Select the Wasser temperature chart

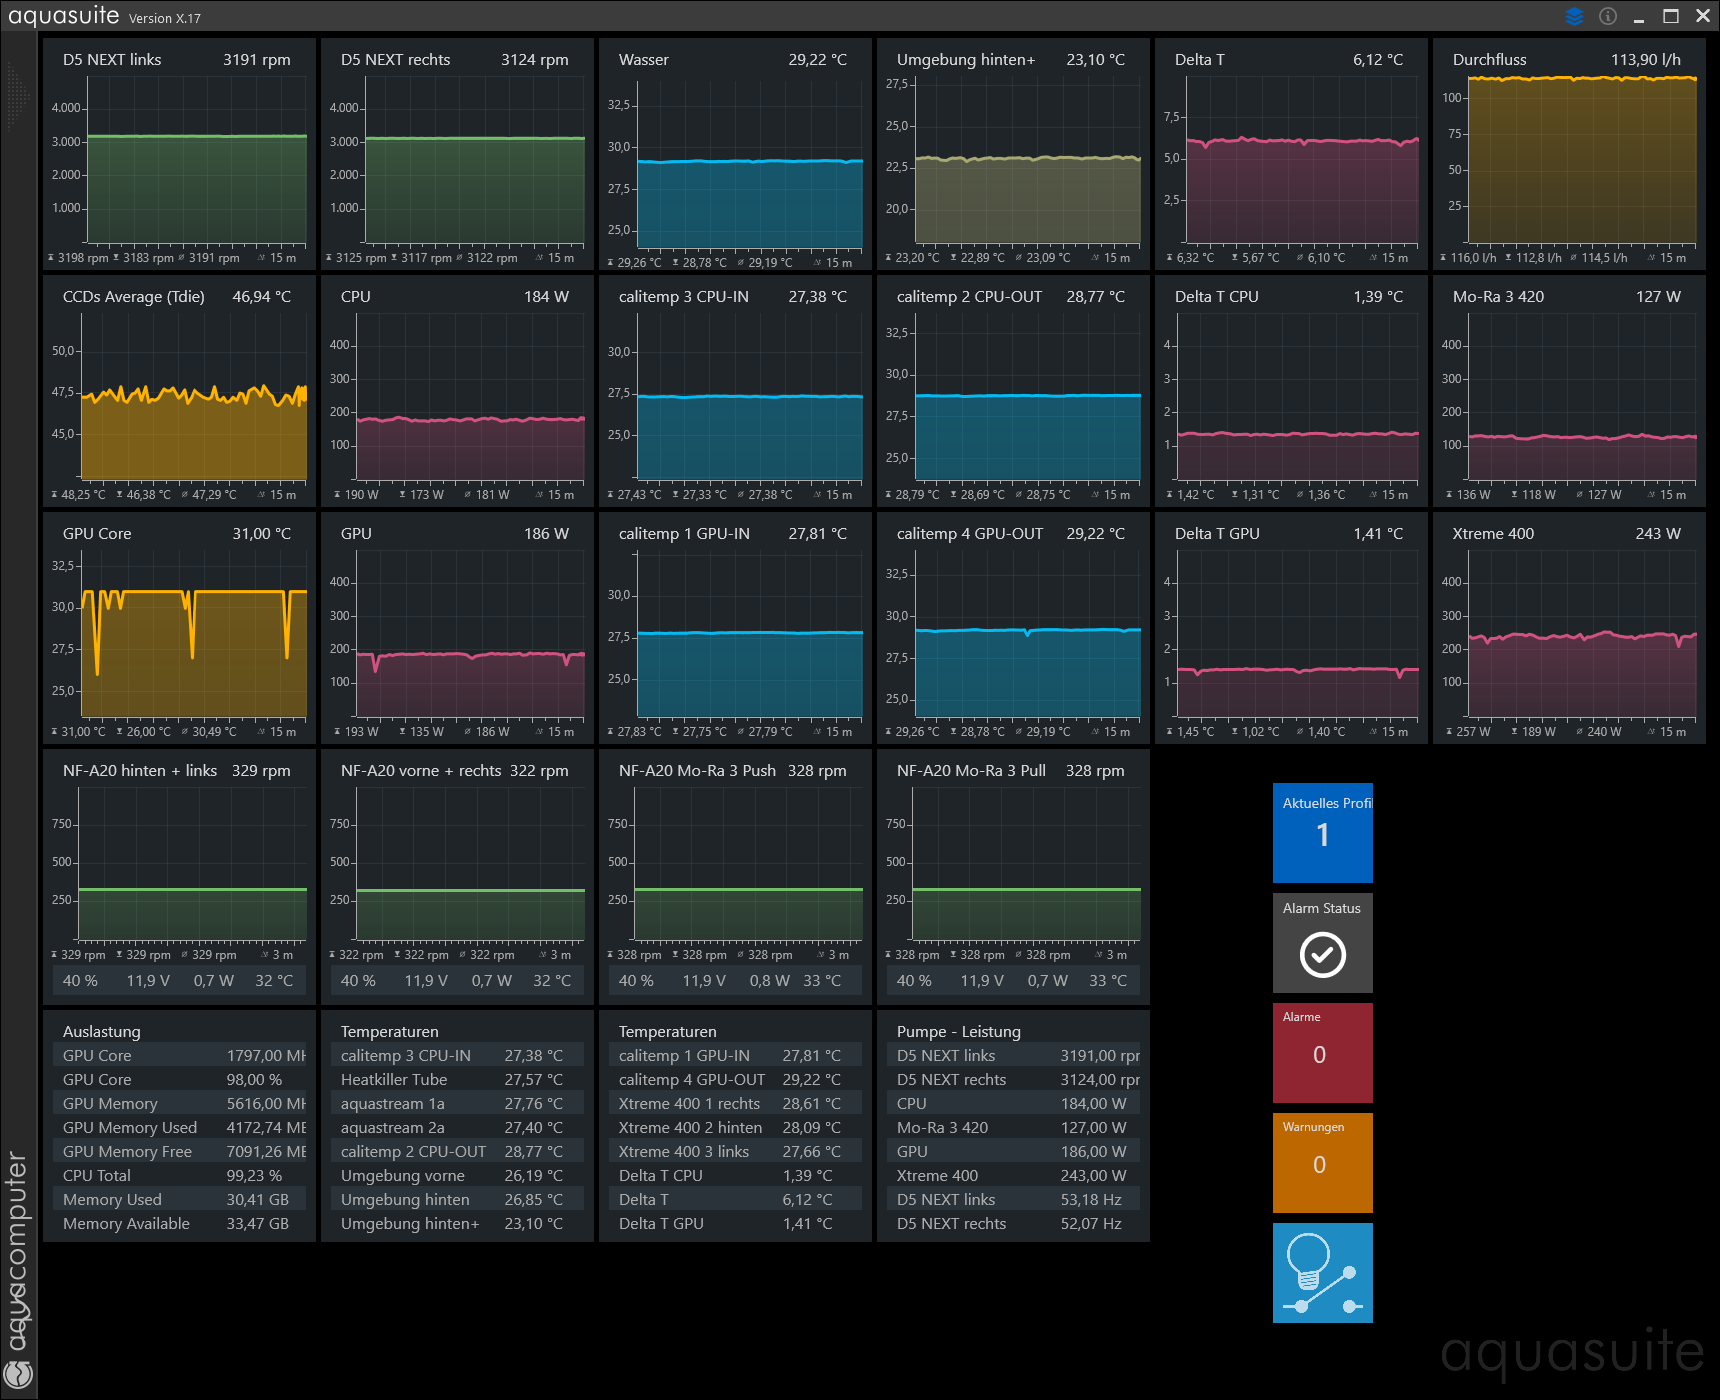click(735, 153)
